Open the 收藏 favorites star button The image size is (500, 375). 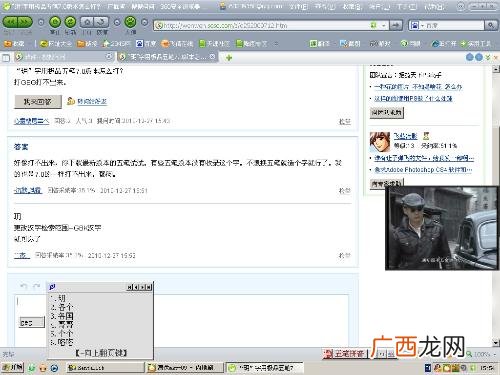14,43
